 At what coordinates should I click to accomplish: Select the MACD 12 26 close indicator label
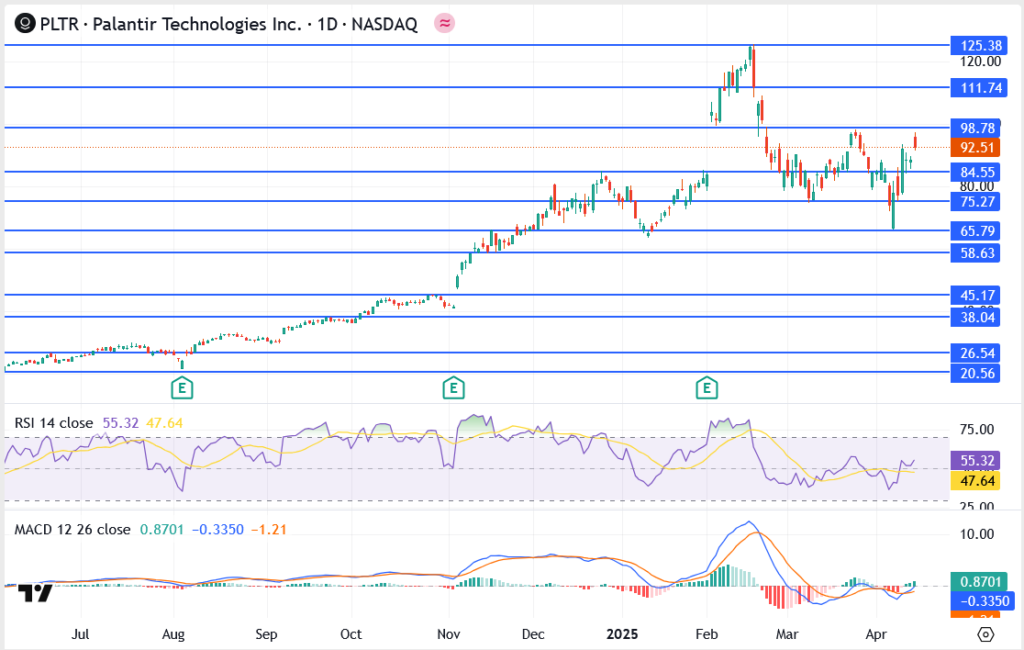pyautogui.click(x=72, y=529)
